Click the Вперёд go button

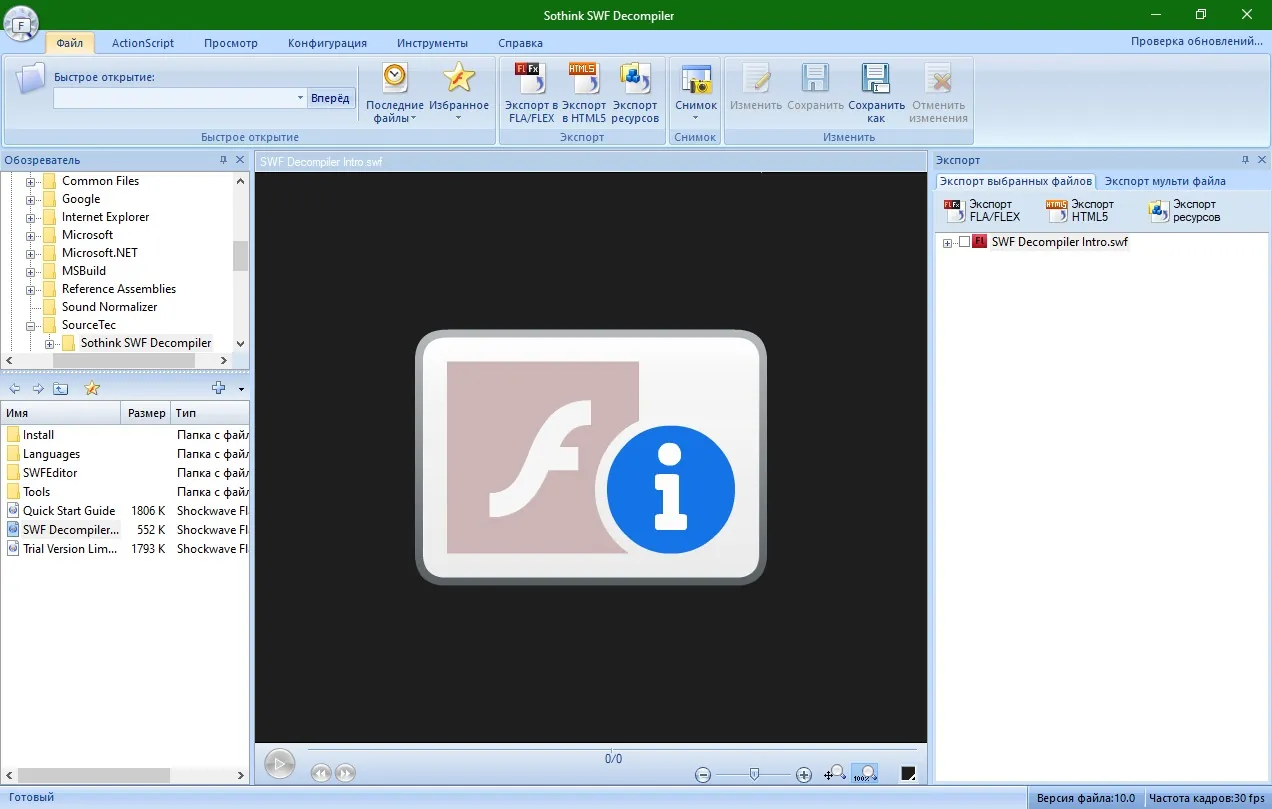tap(331, 98)
